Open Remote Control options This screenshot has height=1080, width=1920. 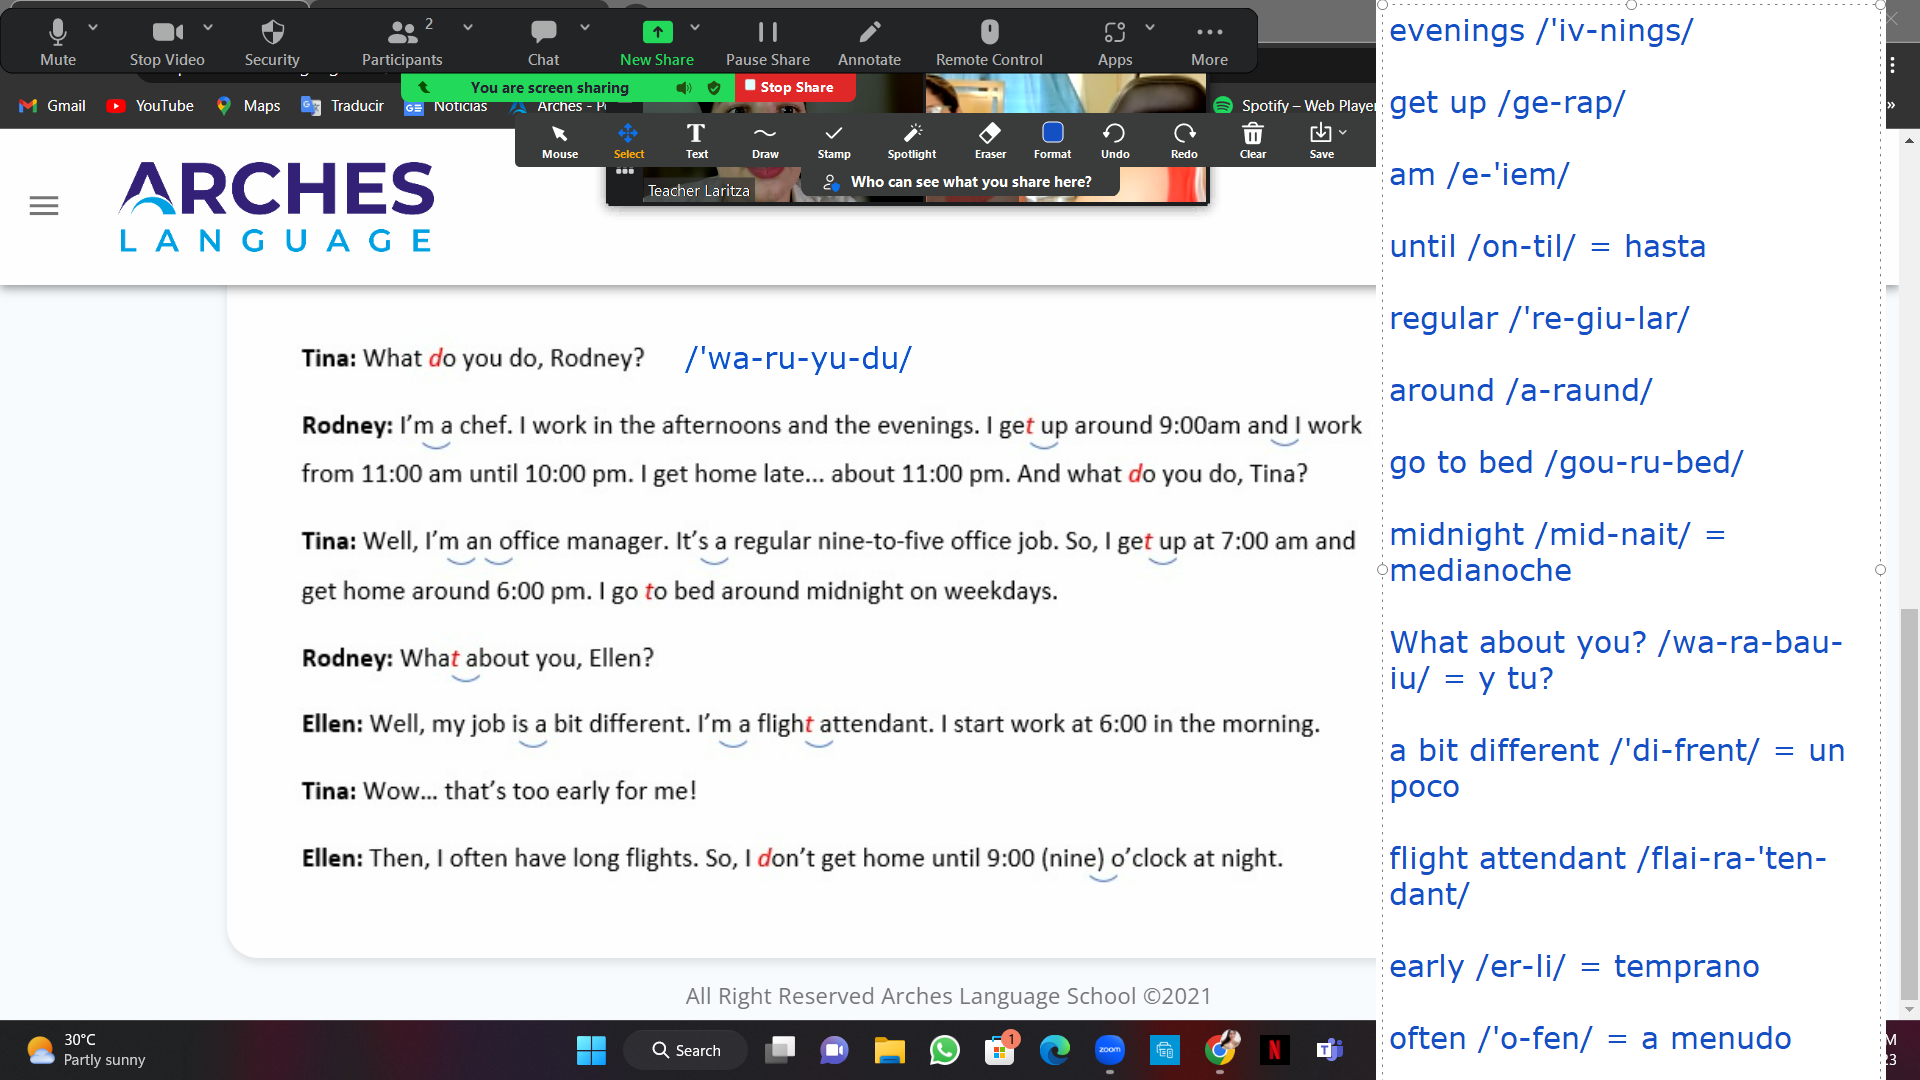coord(989,42)
